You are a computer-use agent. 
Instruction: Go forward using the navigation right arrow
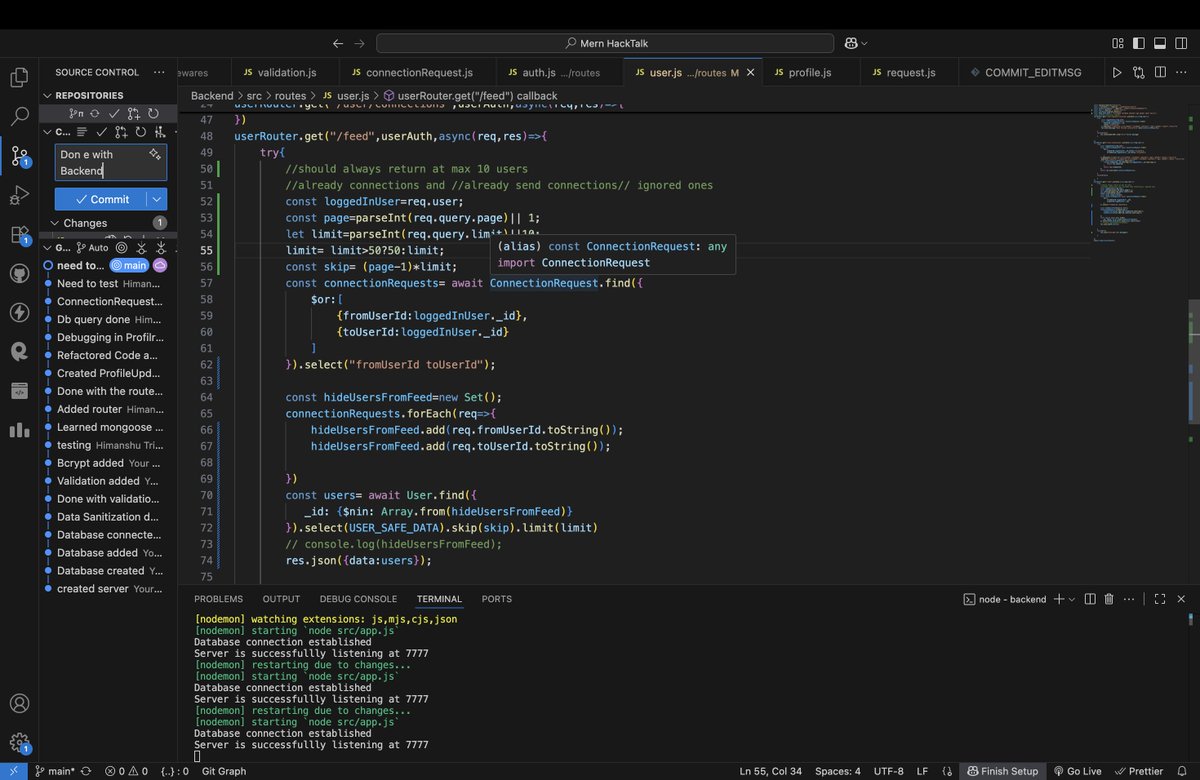pyautogui.click(x=360, y=43)
